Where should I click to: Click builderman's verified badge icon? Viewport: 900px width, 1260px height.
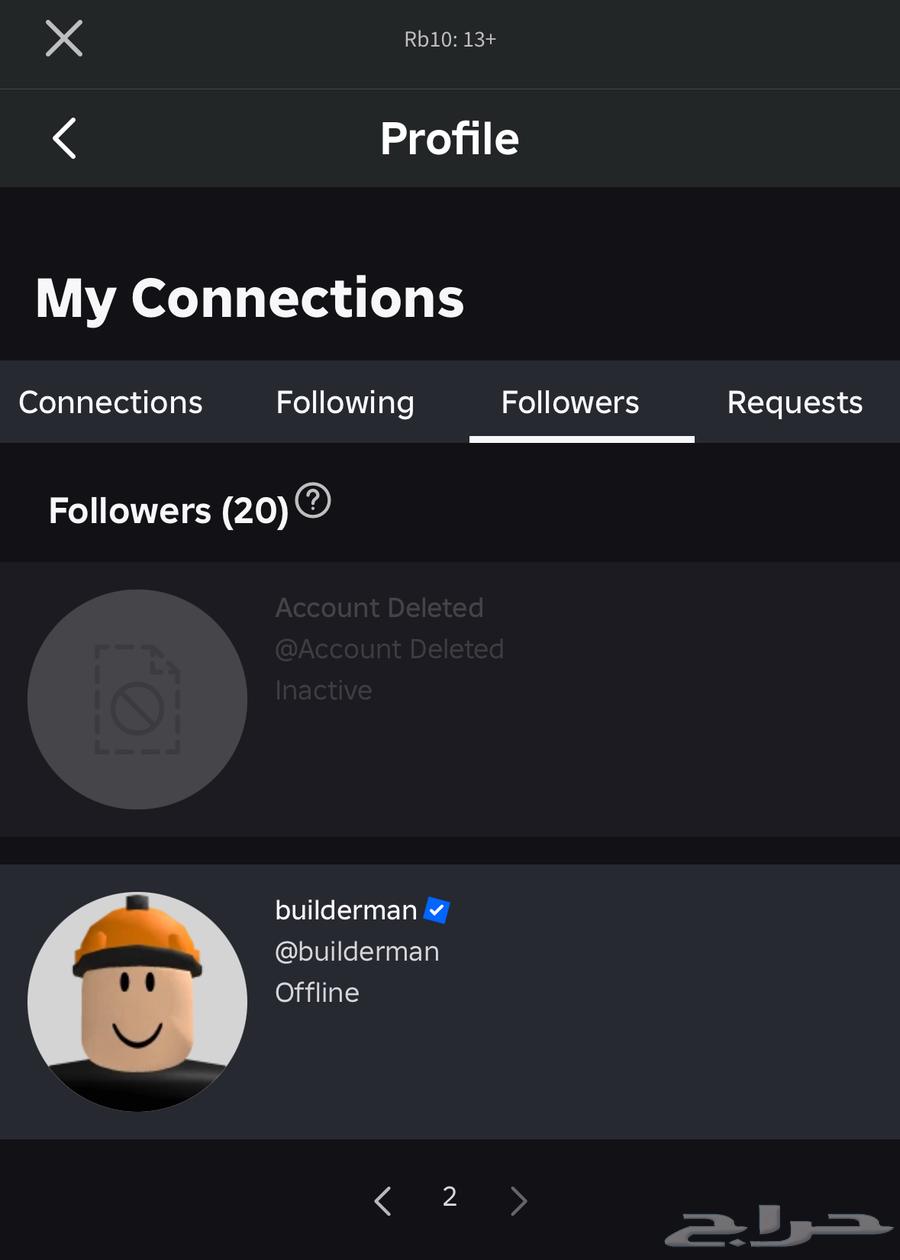coord(436,910)
